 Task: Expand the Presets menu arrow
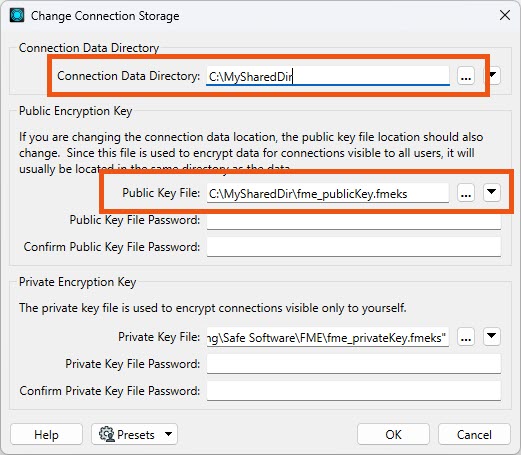coord(169,434)
